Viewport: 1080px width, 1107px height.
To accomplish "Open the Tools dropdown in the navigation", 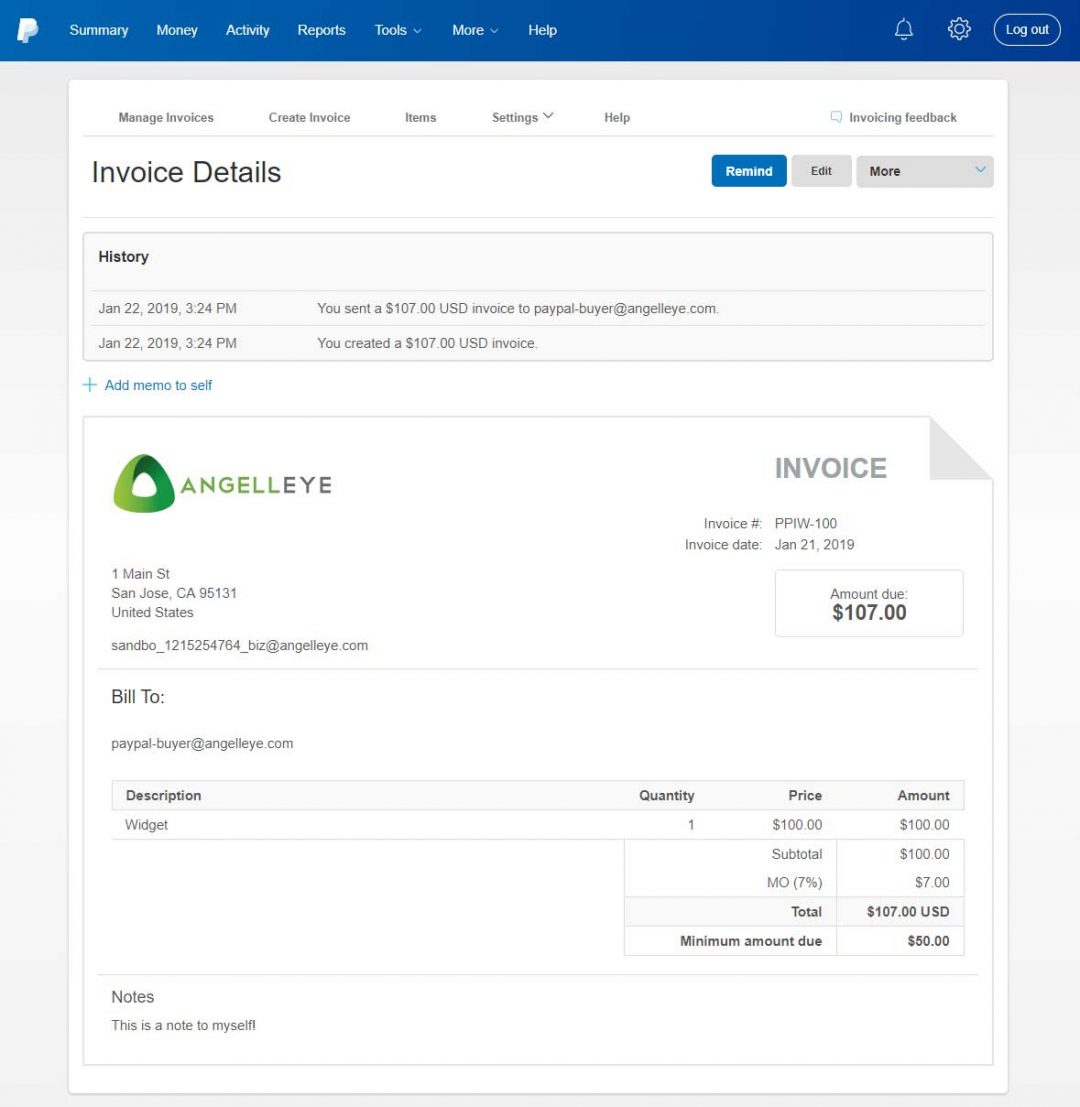I will coord(397,30).
